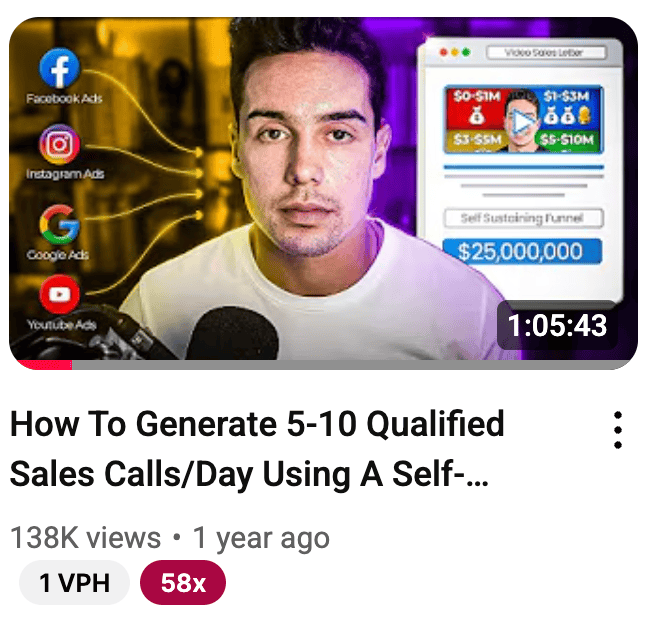This screenshot has width=660, height=632.
Task: Open the three-dot video options menu
Action: tap(618, 430)
